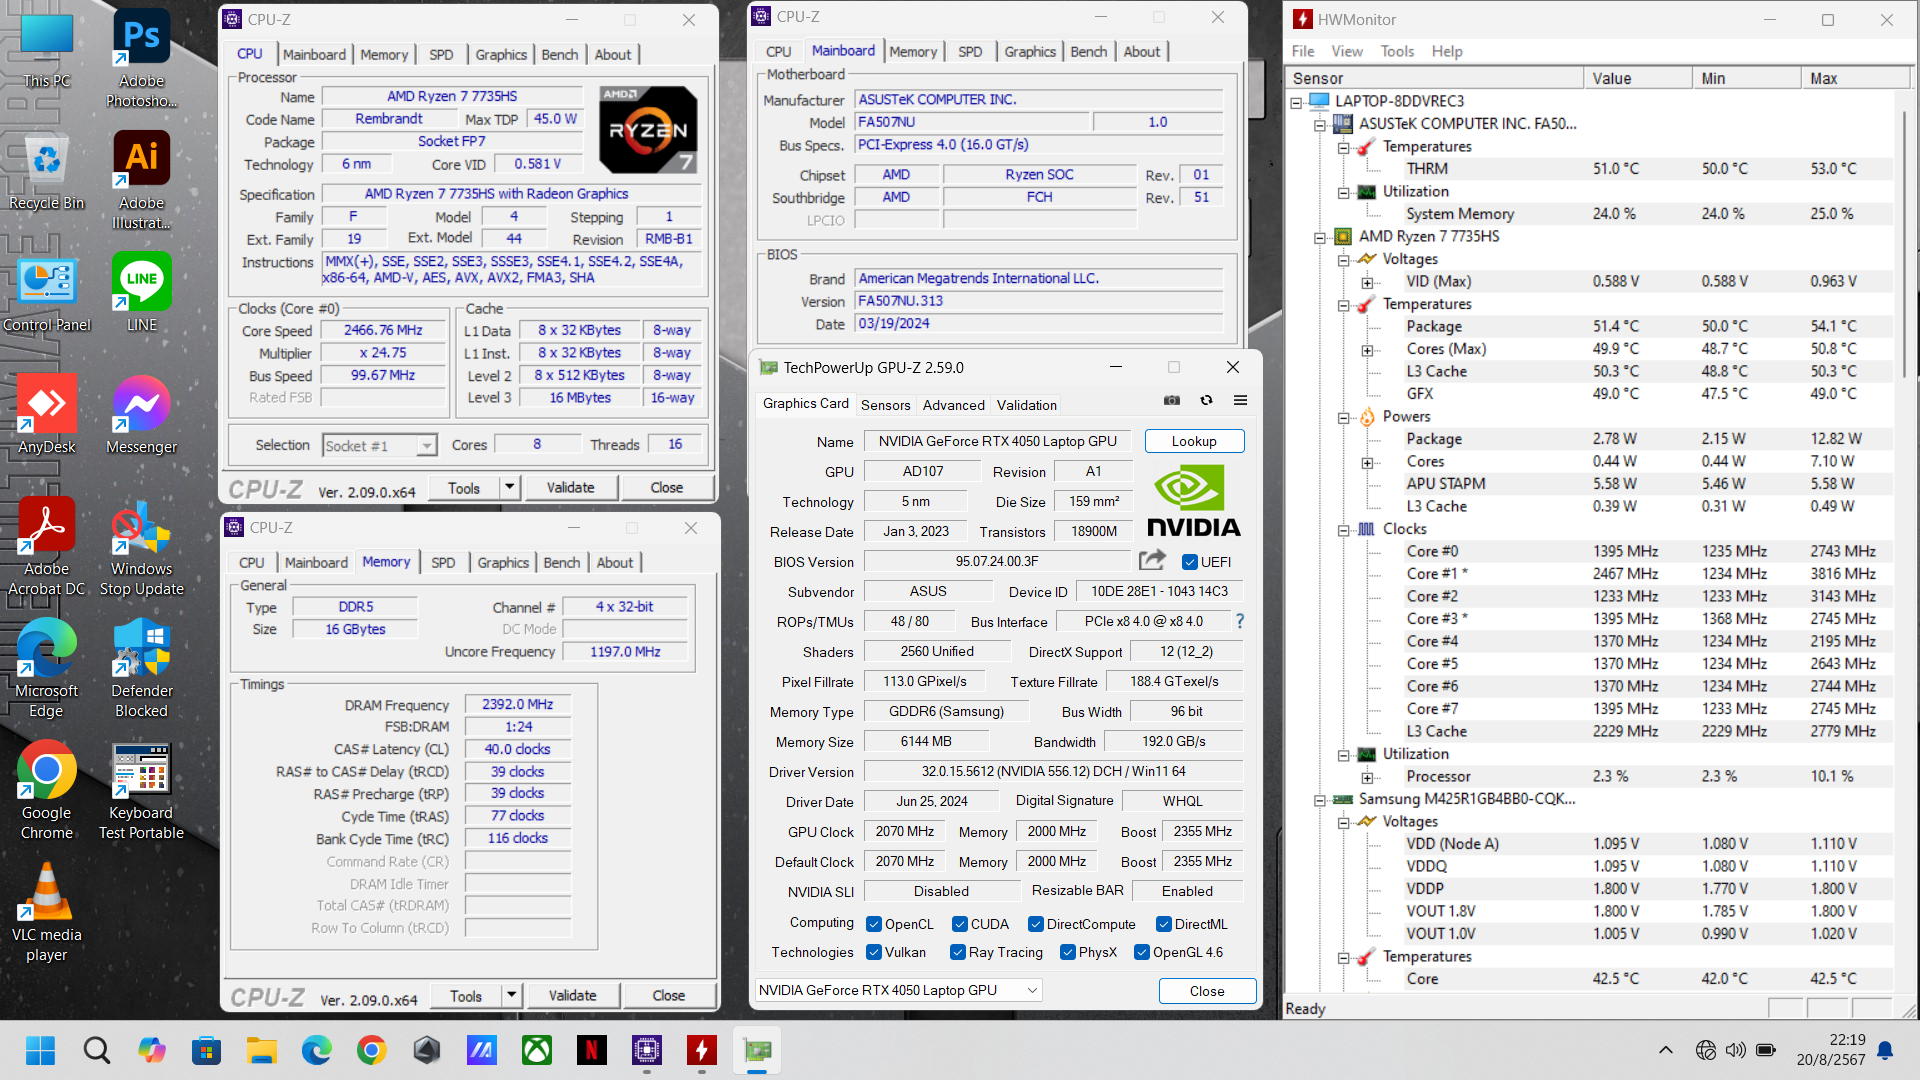1920x1080 pixels.
Task: Open Adobe Illustrator desktop shortcut
Action: 141,181
